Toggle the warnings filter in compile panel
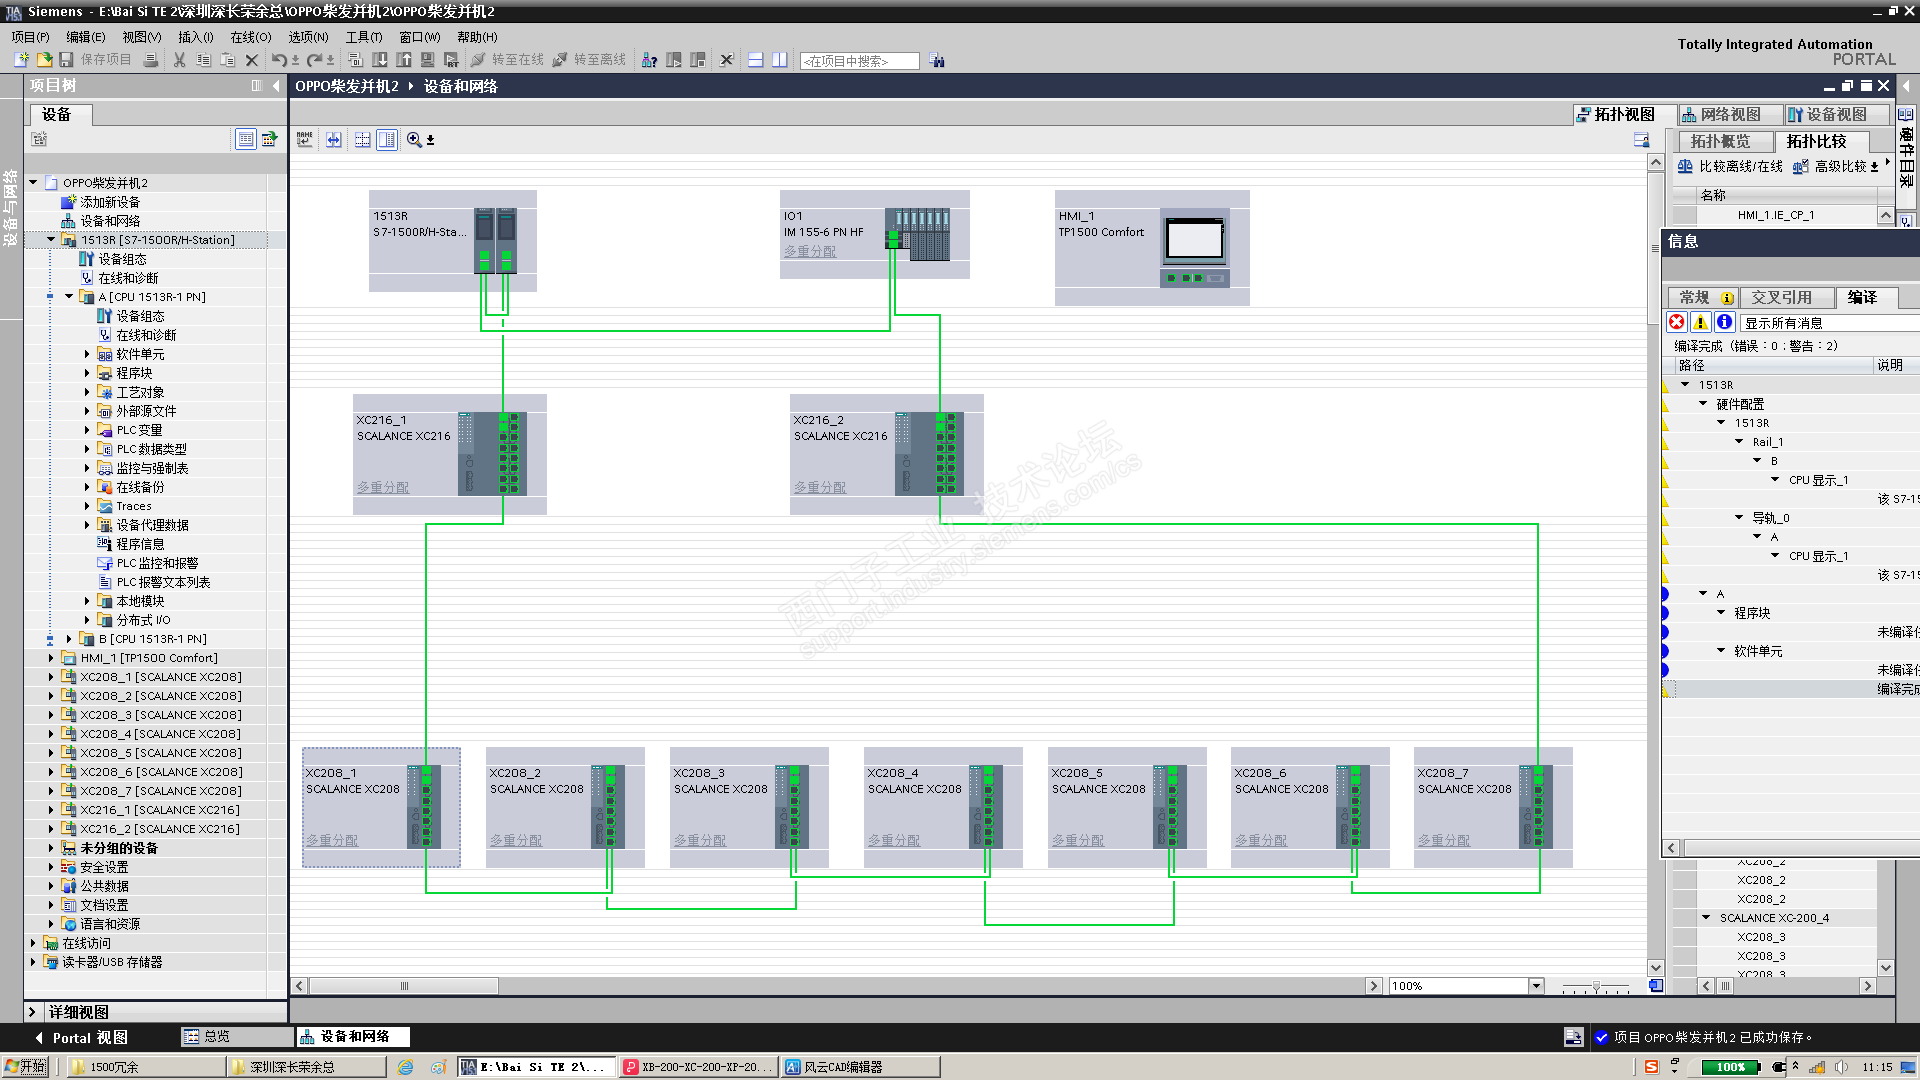Screen dimensions: 1920x1080 point(1700,322)
